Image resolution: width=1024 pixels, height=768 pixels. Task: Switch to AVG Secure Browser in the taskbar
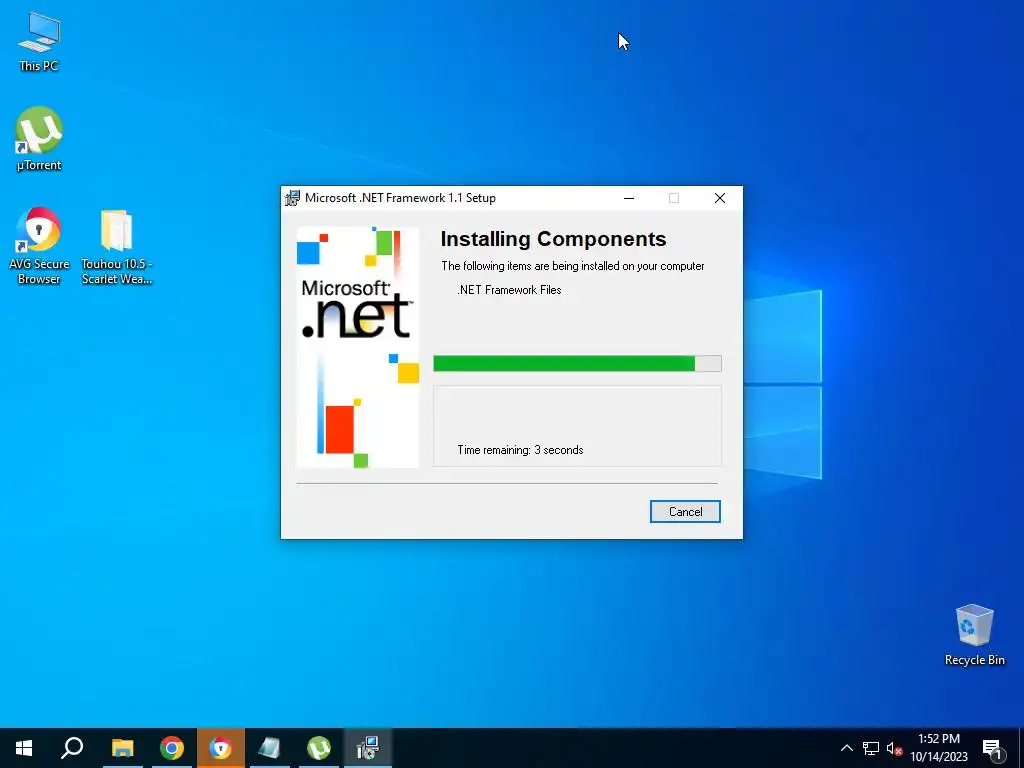(221, 748)
